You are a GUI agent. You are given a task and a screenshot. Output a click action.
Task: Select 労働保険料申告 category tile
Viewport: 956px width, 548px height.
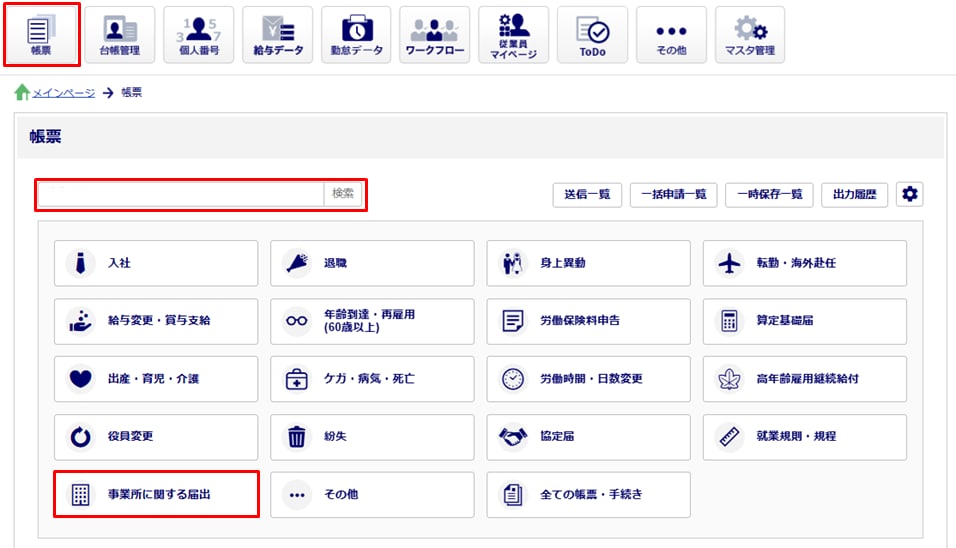[588, 321]
